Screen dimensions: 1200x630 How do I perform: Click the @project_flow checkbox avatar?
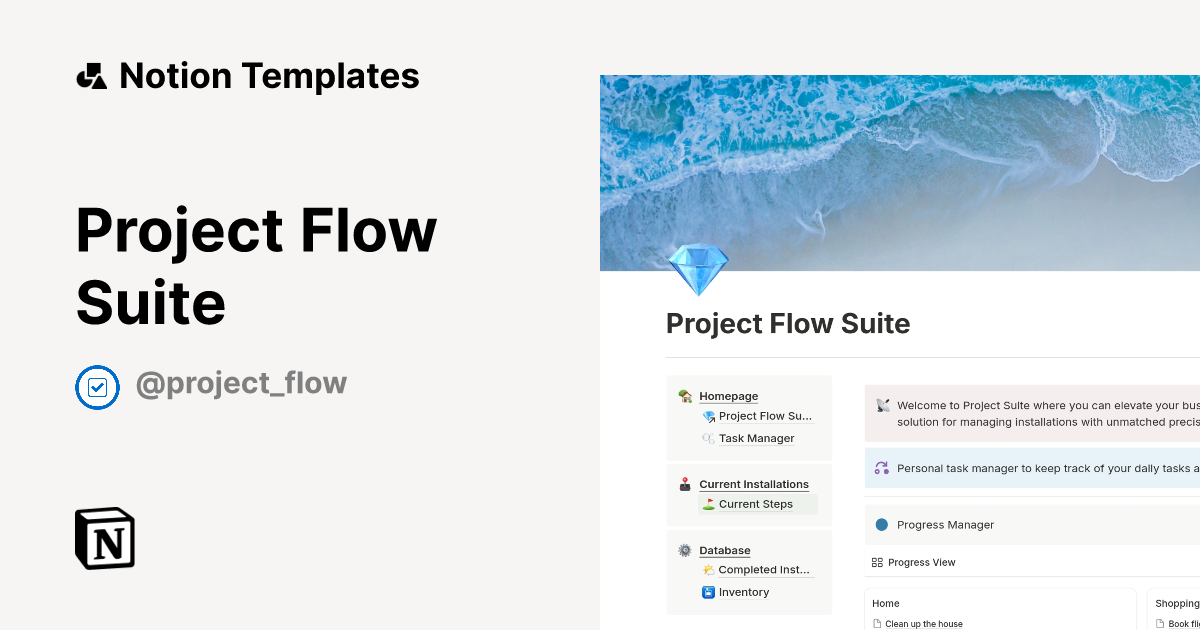[x=98, y=387]
